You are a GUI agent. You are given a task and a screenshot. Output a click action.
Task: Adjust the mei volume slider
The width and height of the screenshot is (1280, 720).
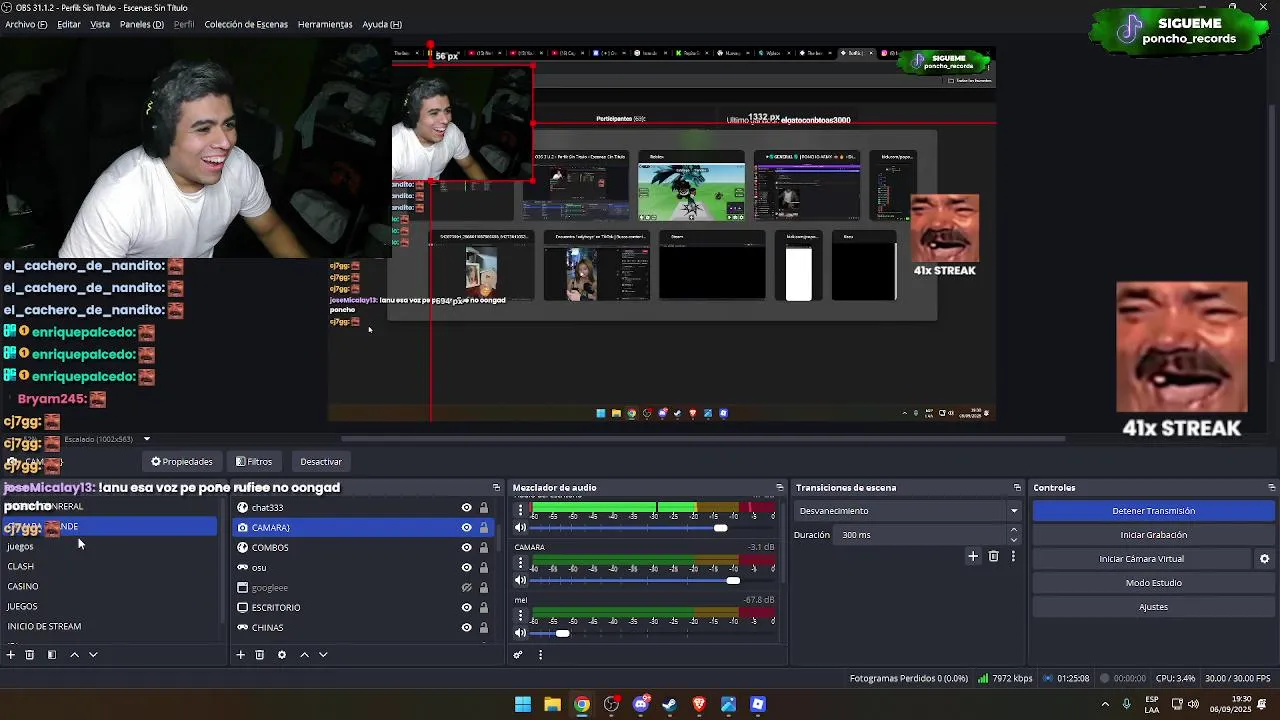(x=562, y=633)
